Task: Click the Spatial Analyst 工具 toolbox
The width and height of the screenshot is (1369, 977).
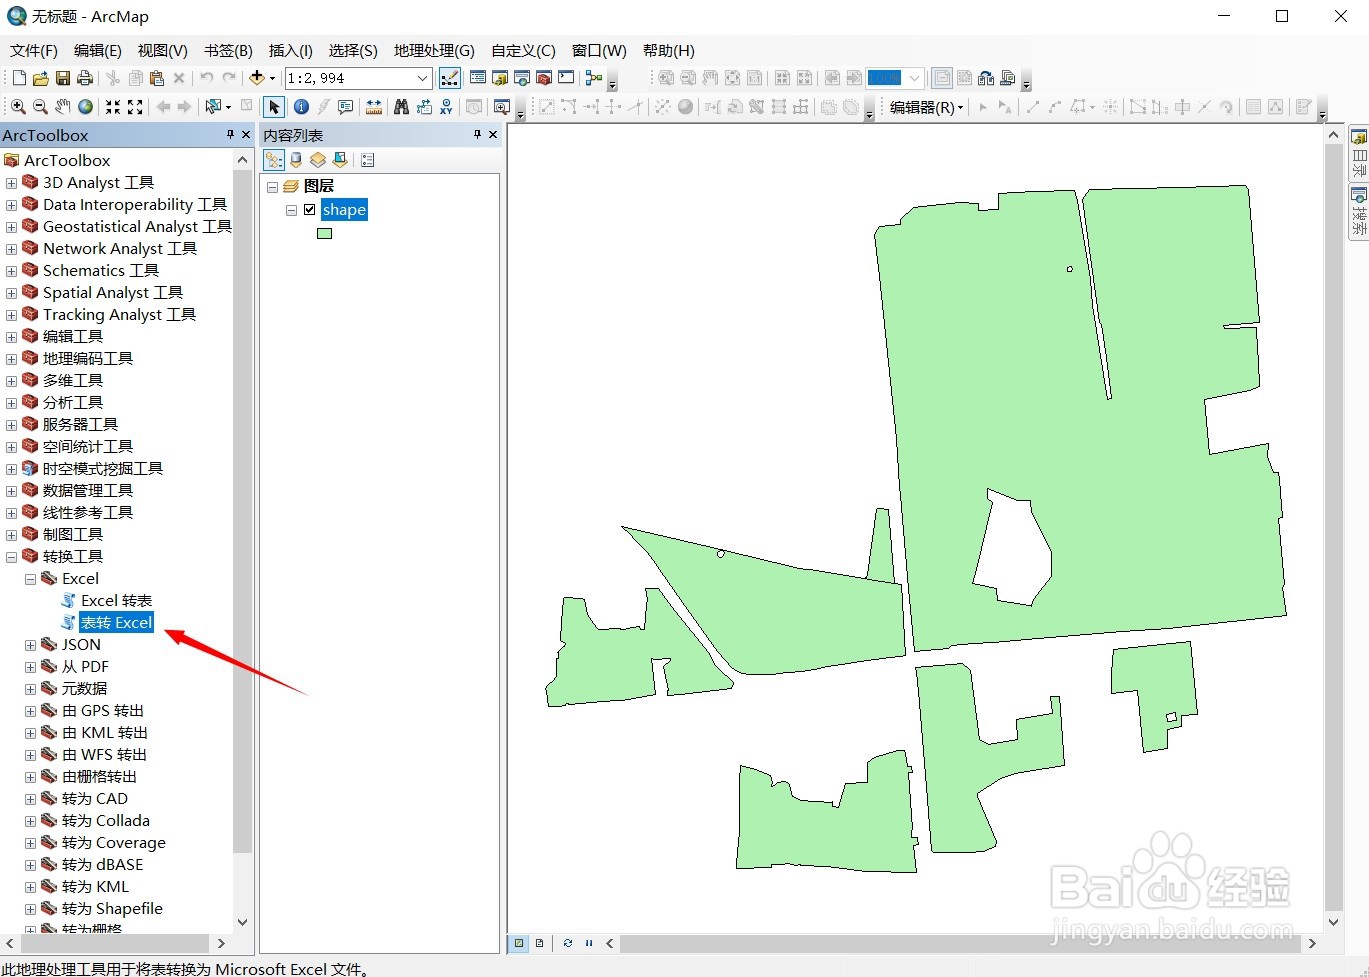Action: click(113, 293)
